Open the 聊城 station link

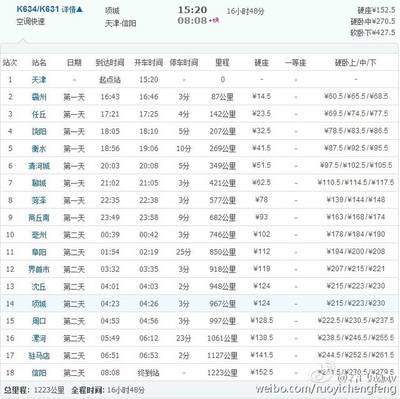(39, 183)
